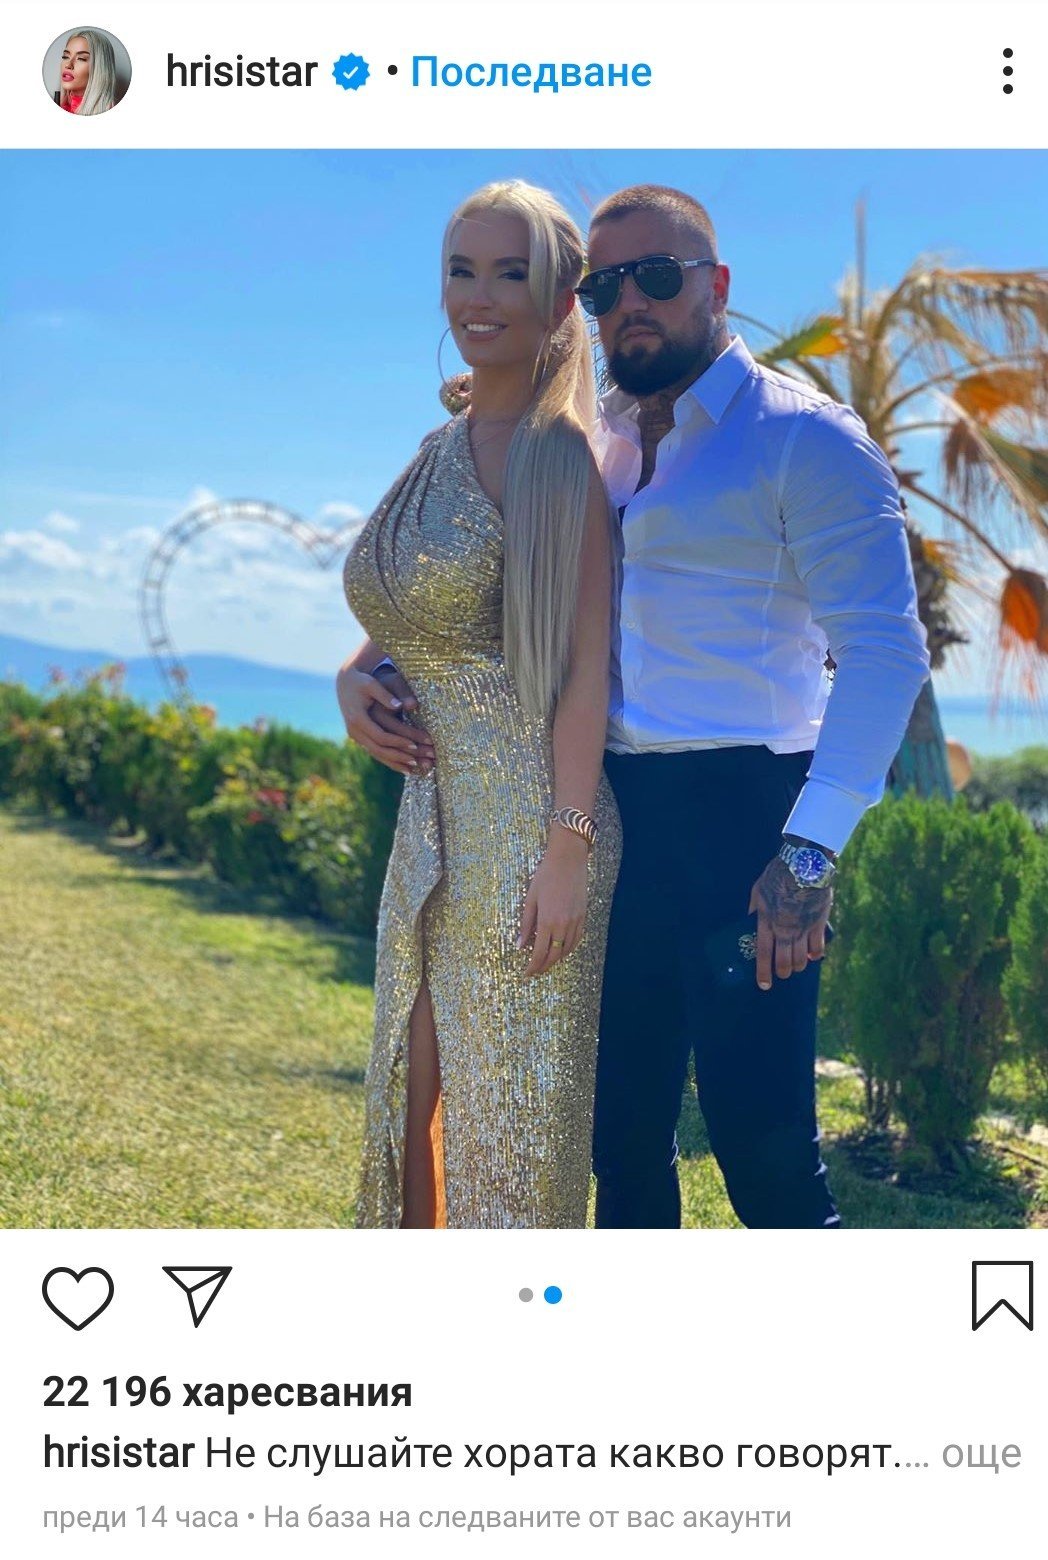
Task: Click На база на следваните от вас акаунти
Action: point(527,1518)
